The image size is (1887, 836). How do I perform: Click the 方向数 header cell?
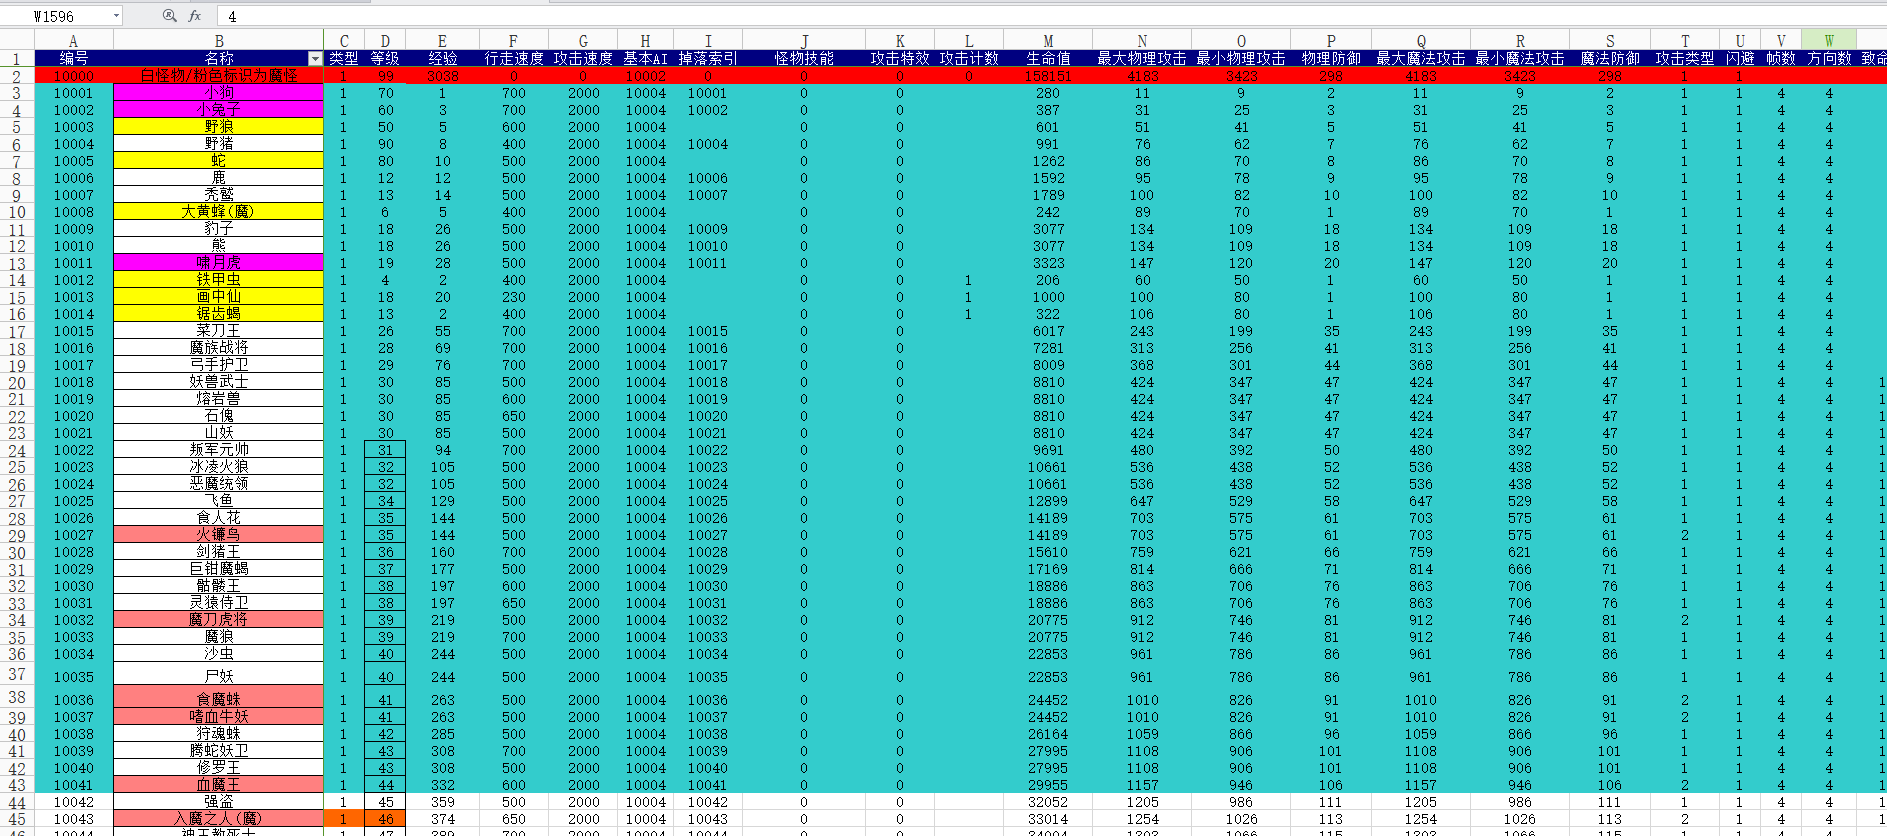pos(1829,59)
